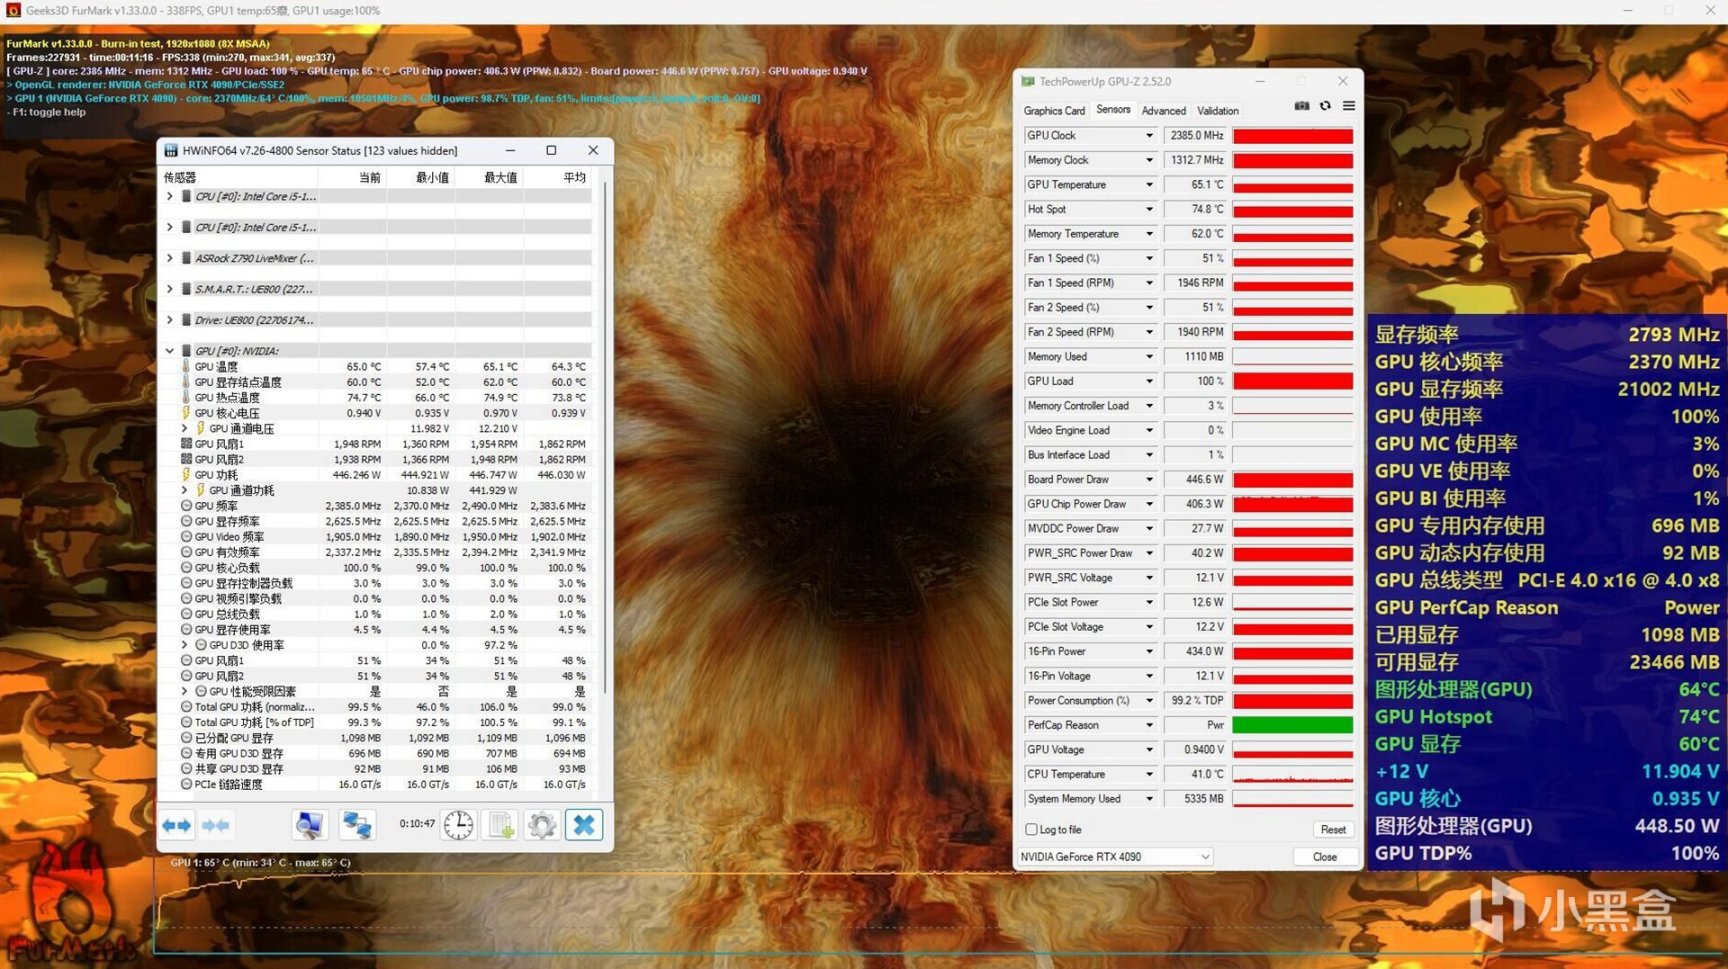Open HWiNFO sensor search monitor icon
The width and height of the screenshot is (1728, 969).
tap(309, 825)
